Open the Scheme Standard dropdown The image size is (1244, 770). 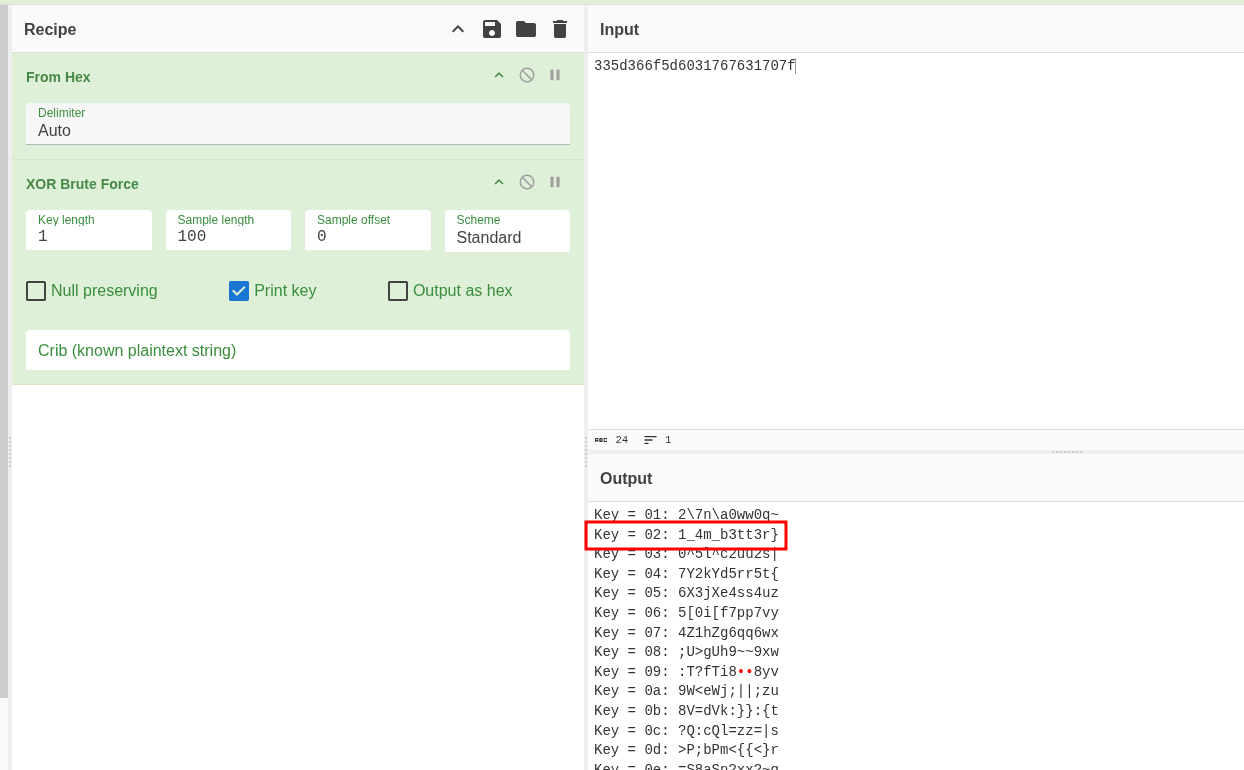point(507,231)
